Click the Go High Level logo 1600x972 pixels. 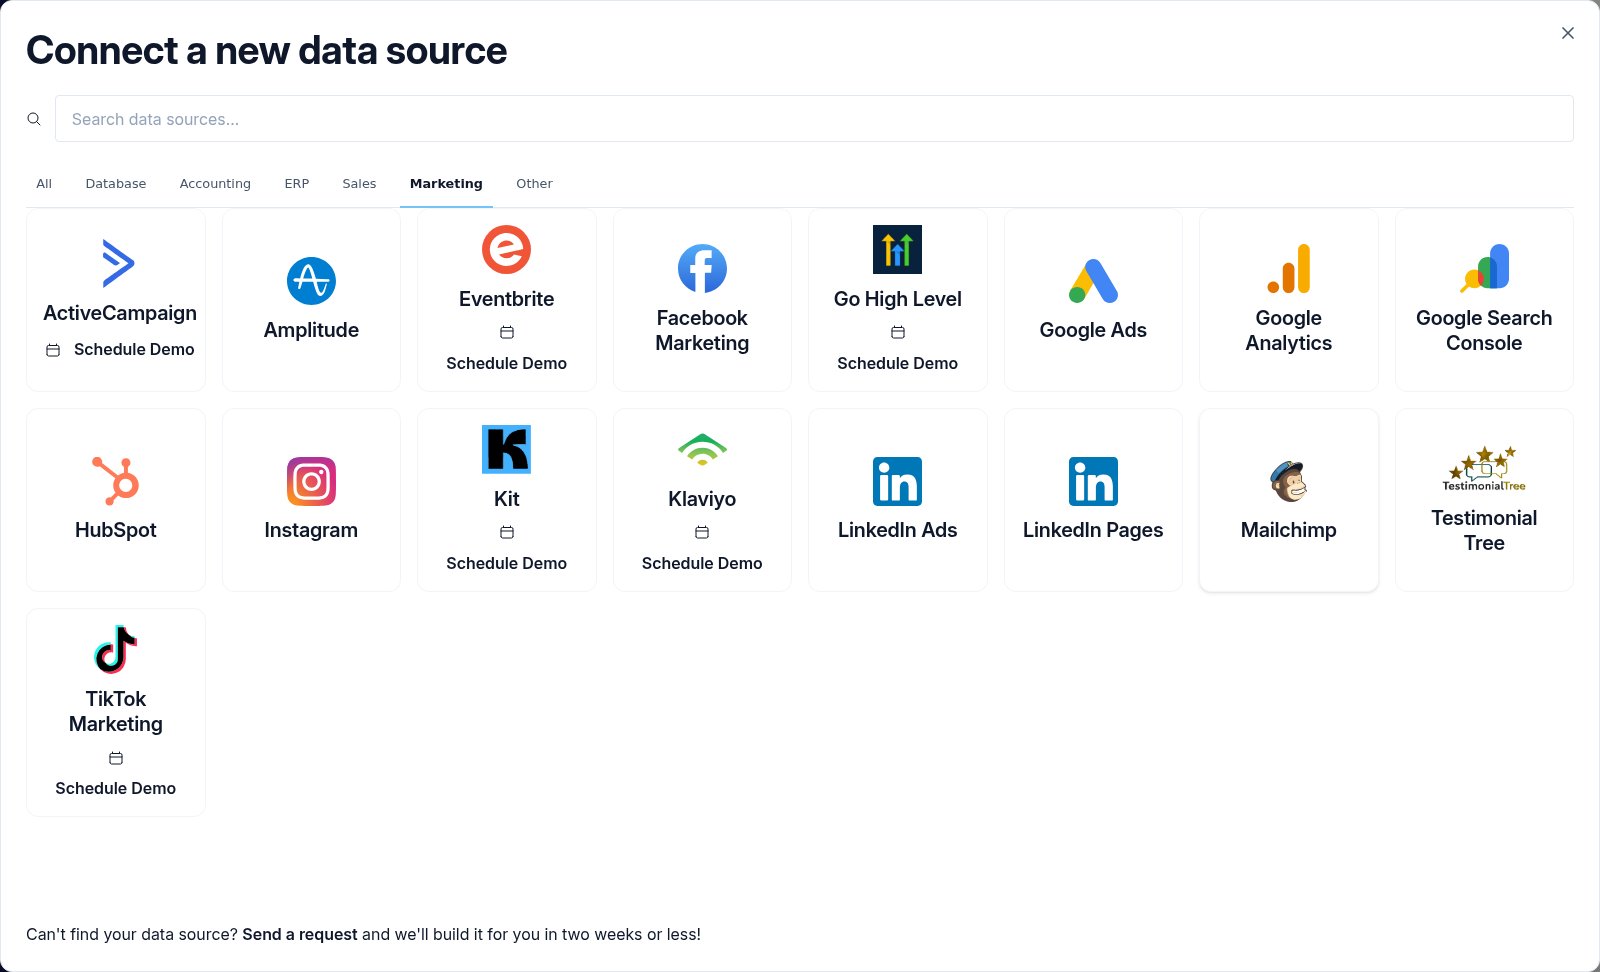897,250
